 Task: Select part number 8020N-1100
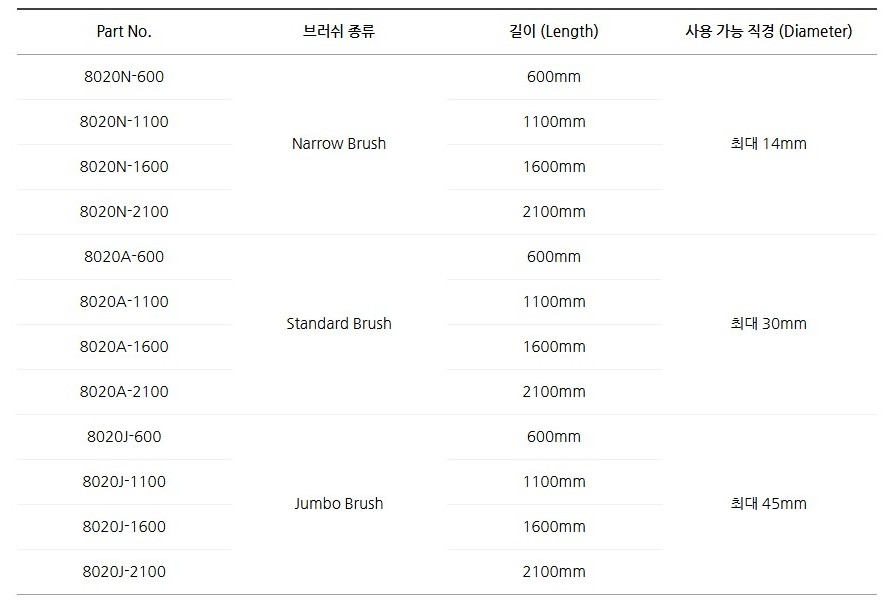(124, 122)
